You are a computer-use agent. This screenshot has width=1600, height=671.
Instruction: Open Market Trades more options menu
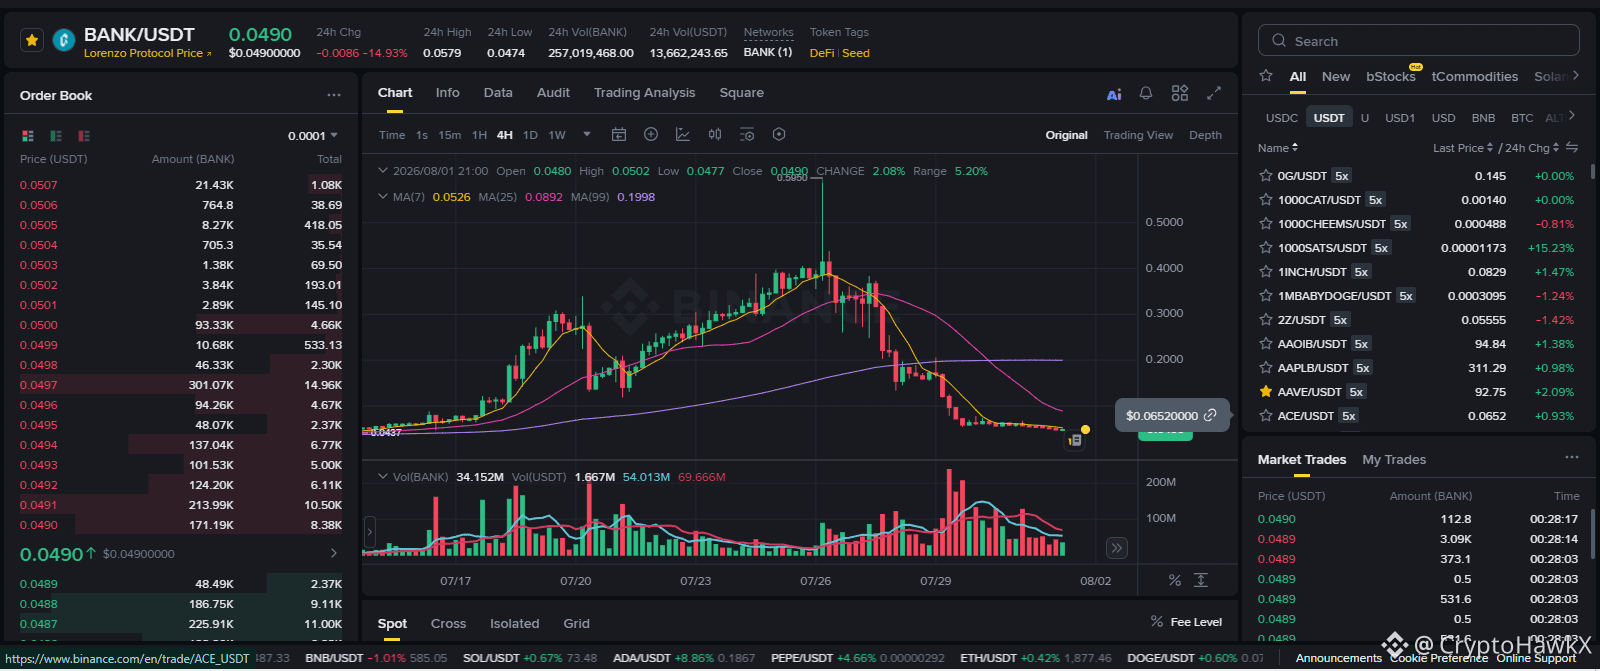1572,457
